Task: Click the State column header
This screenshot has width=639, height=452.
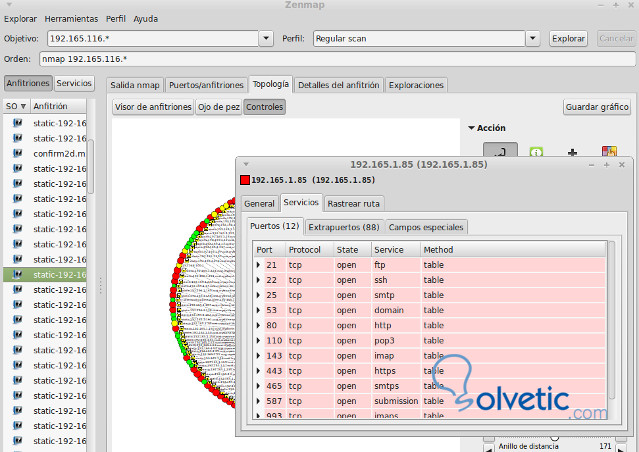Action: pyautogui.click(x=353, y=249)
